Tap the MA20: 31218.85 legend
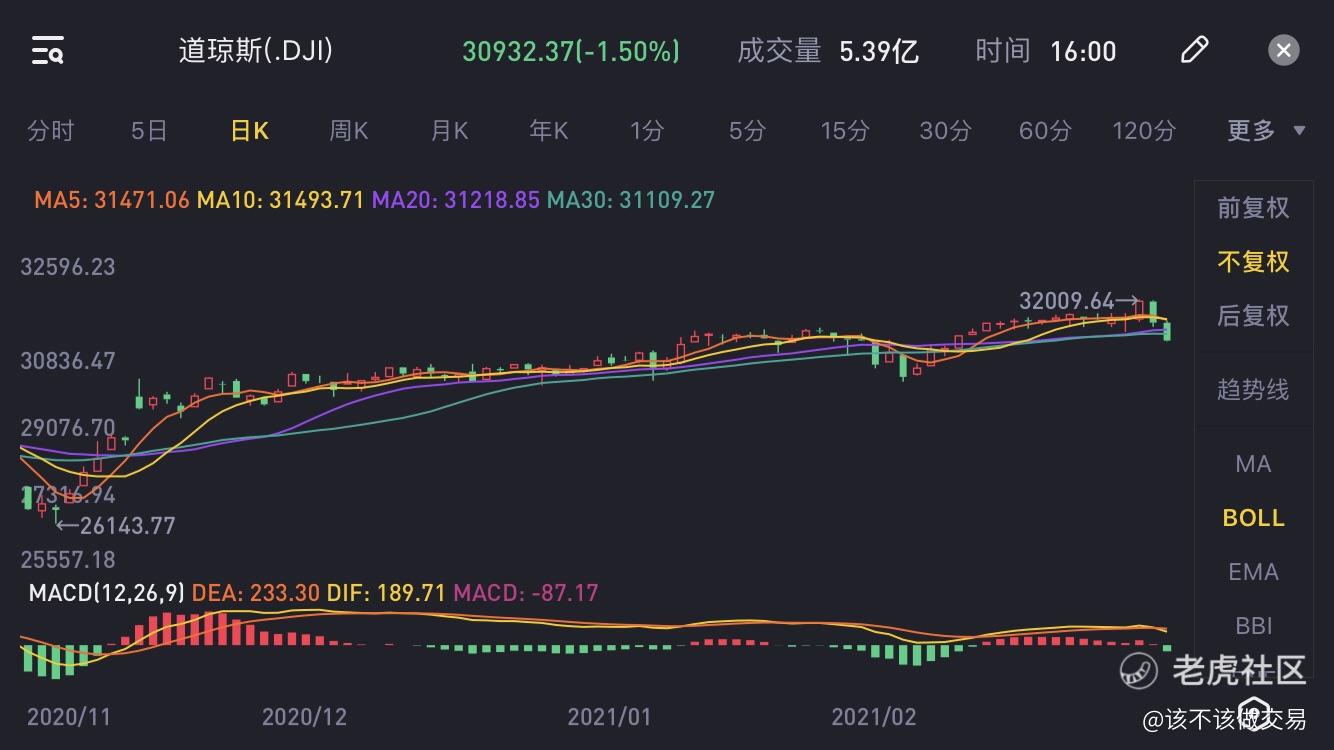 point(457,200)
